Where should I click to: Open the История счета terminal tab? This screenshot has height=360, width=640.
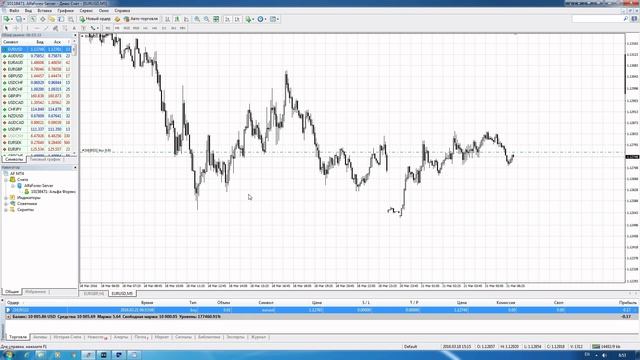pyautogui.click(x=67, y=337)
